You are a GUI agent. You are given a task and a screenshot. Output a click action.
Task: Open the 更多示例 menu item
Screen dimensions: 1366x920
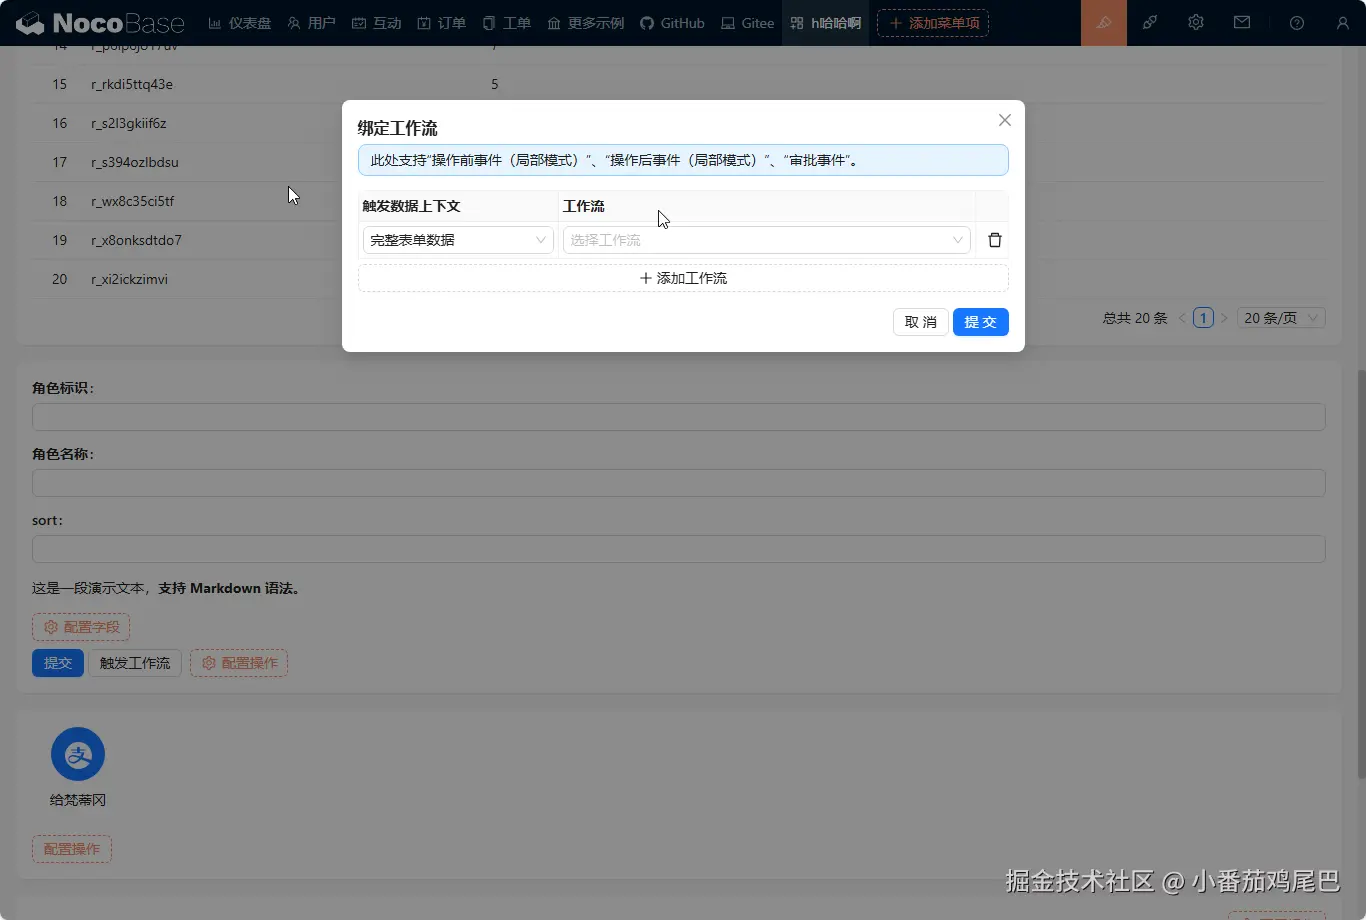click(x=586, y=23)
